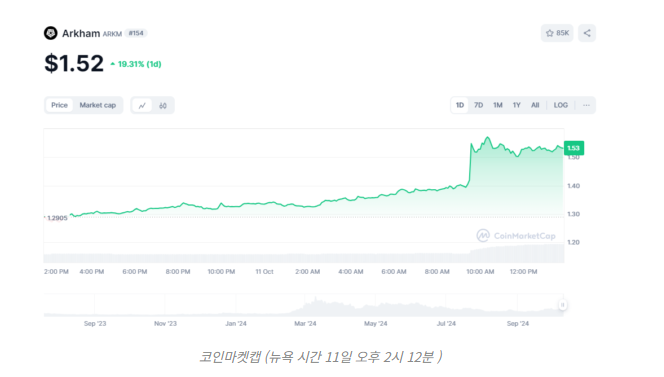Click the #154 rank badge

tap(136, 33)
